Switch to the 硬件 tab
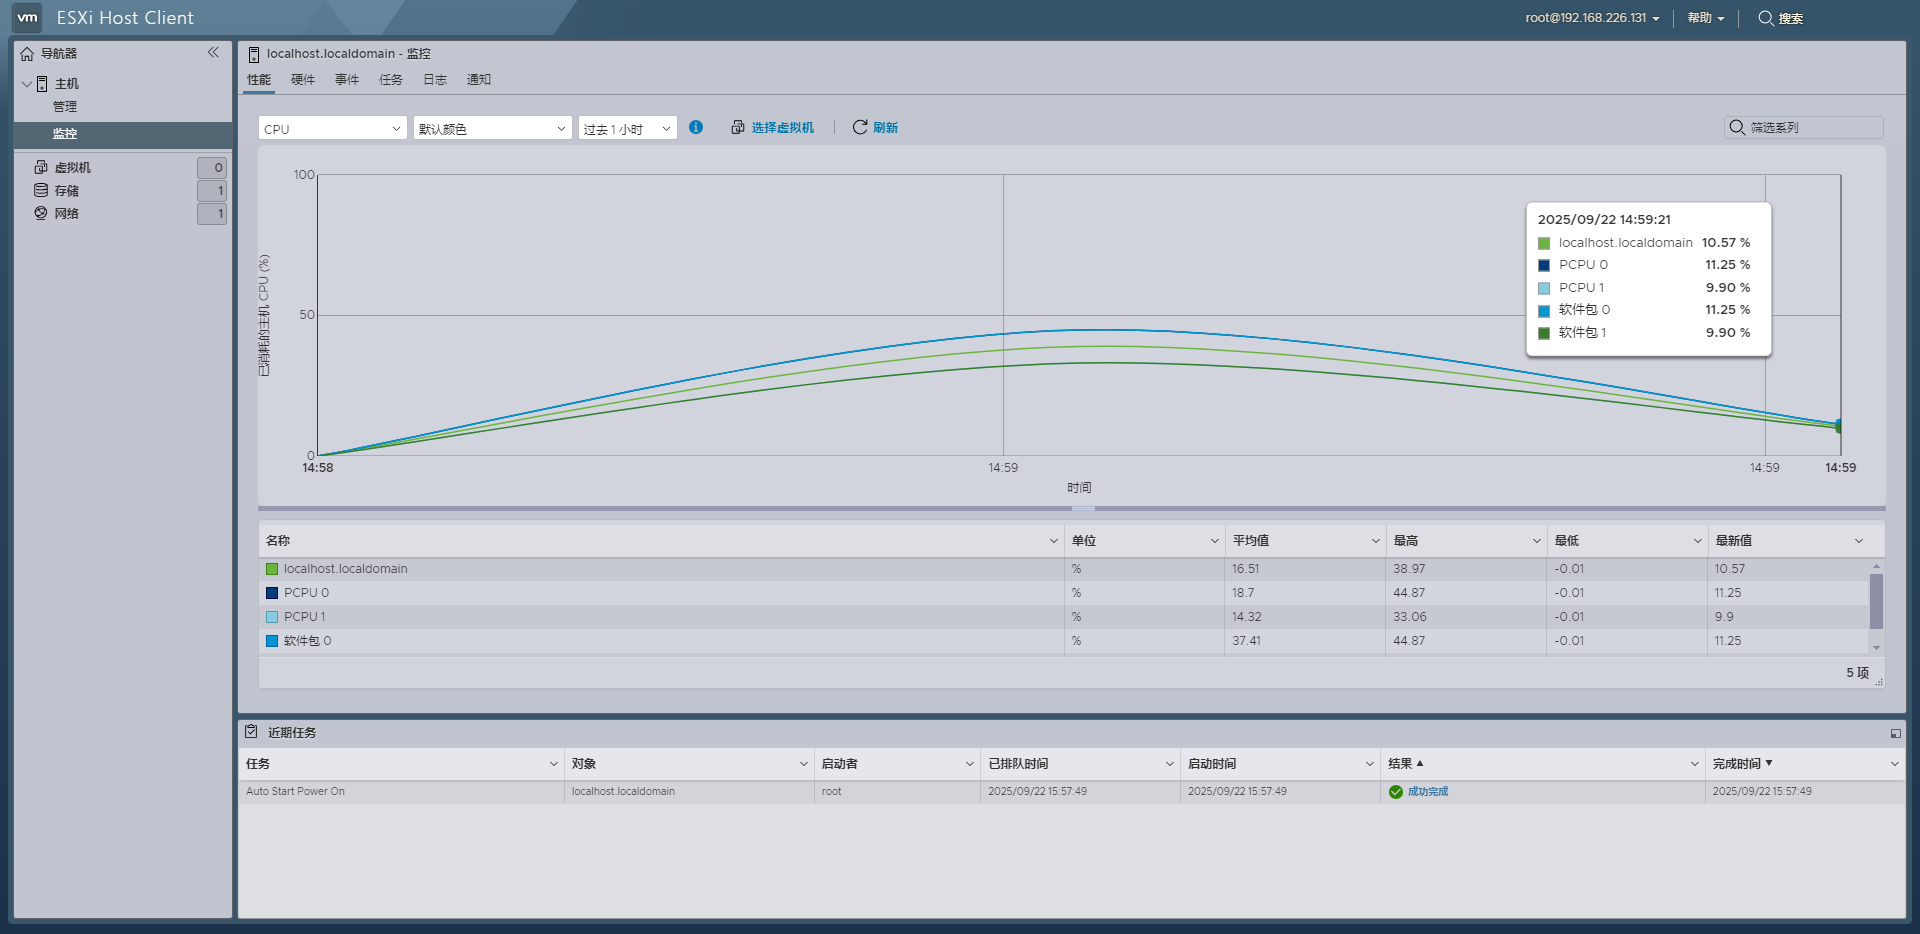 [302, 80]
